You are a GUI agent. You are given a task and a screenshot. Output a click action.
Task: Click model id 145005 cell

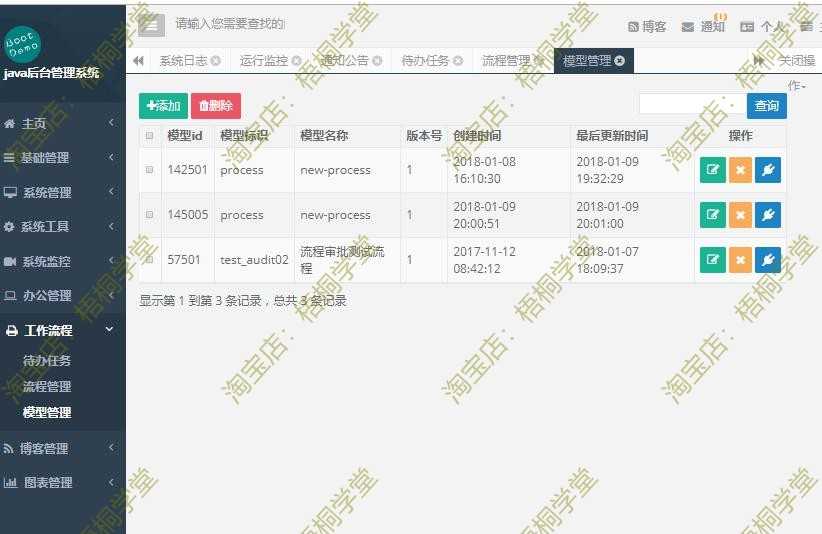coord(188,215)
